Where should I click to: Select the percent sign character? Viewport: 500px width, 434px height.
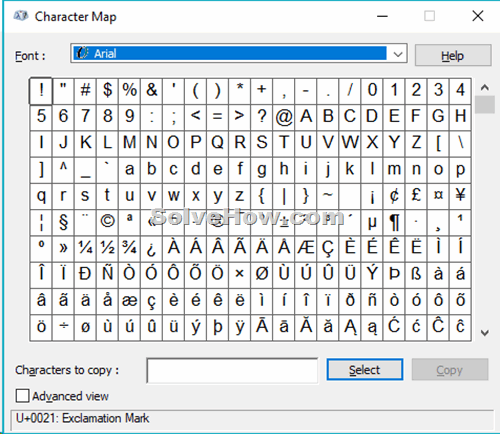pos(129,91)
